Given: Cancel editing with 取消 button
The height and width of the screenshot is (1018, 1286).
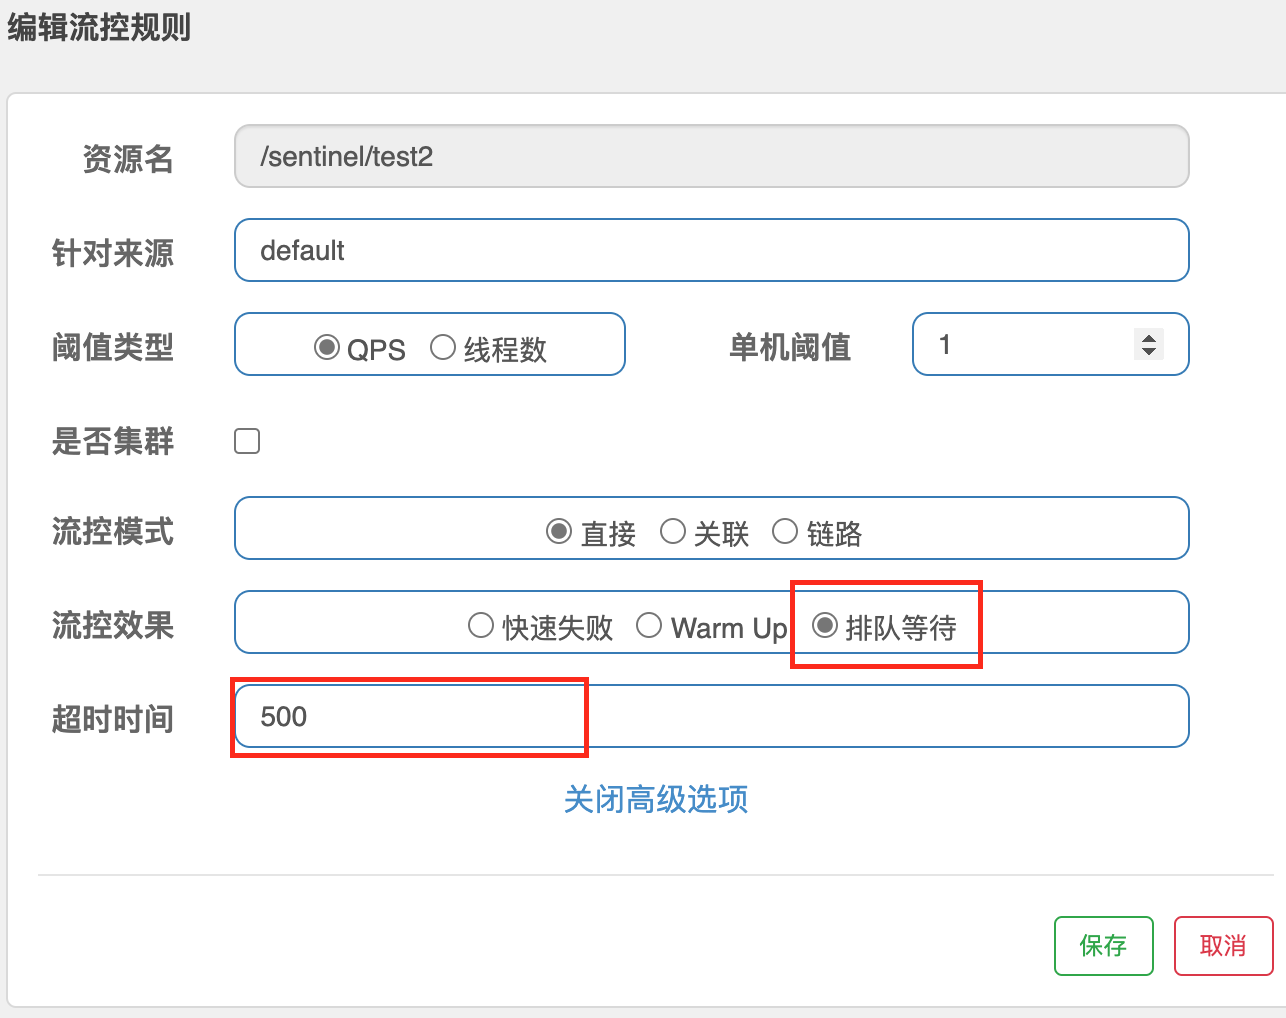Looking at the screenshot, I should [1222, 945].
